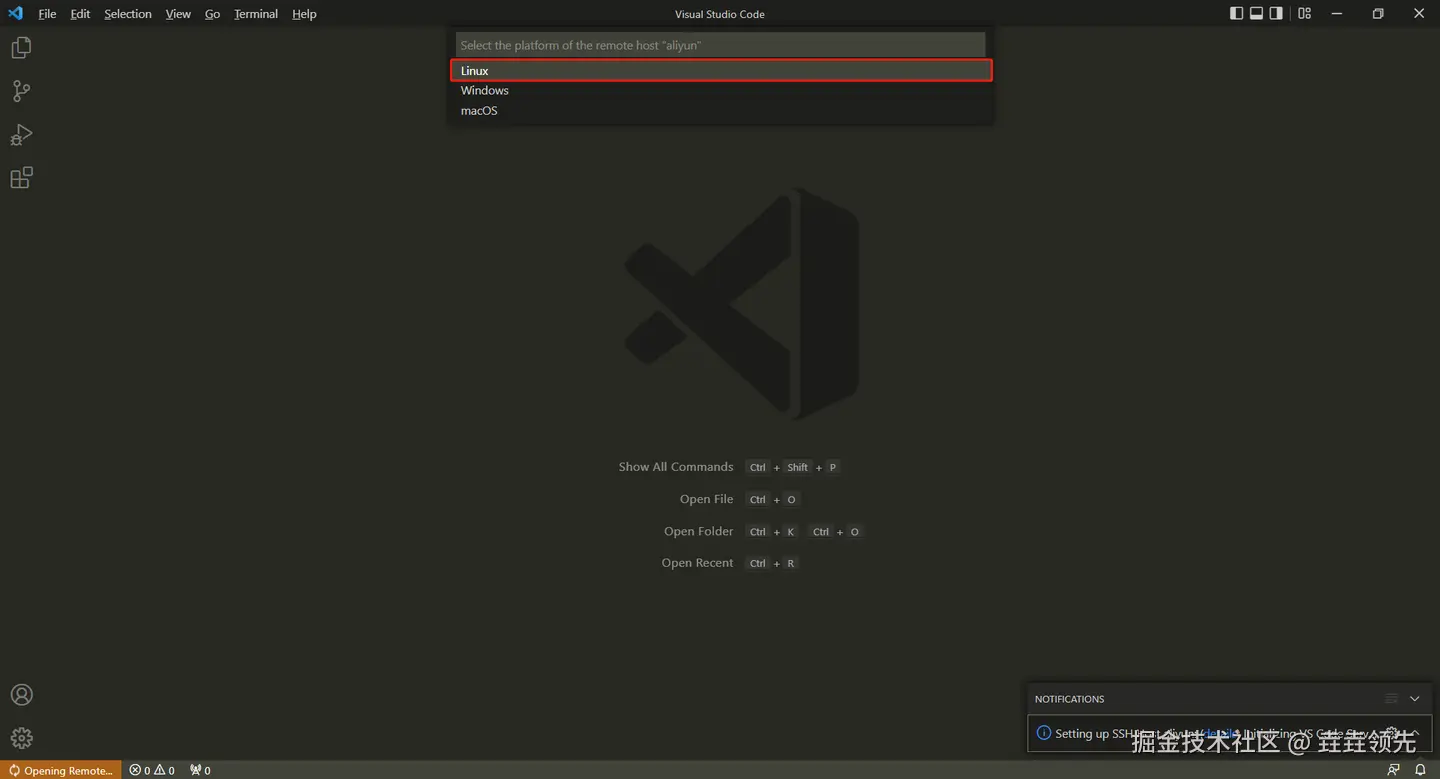Open the Go menu
Screen dimensions: 1440x779
[x=212, y=14]
